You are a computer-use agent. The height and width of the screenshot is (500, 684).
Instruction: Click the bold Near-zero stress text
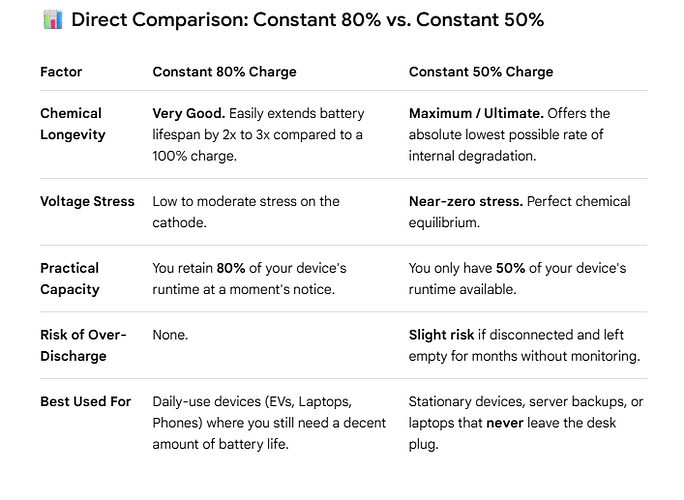pyautogui.click(x=465, y=201)
